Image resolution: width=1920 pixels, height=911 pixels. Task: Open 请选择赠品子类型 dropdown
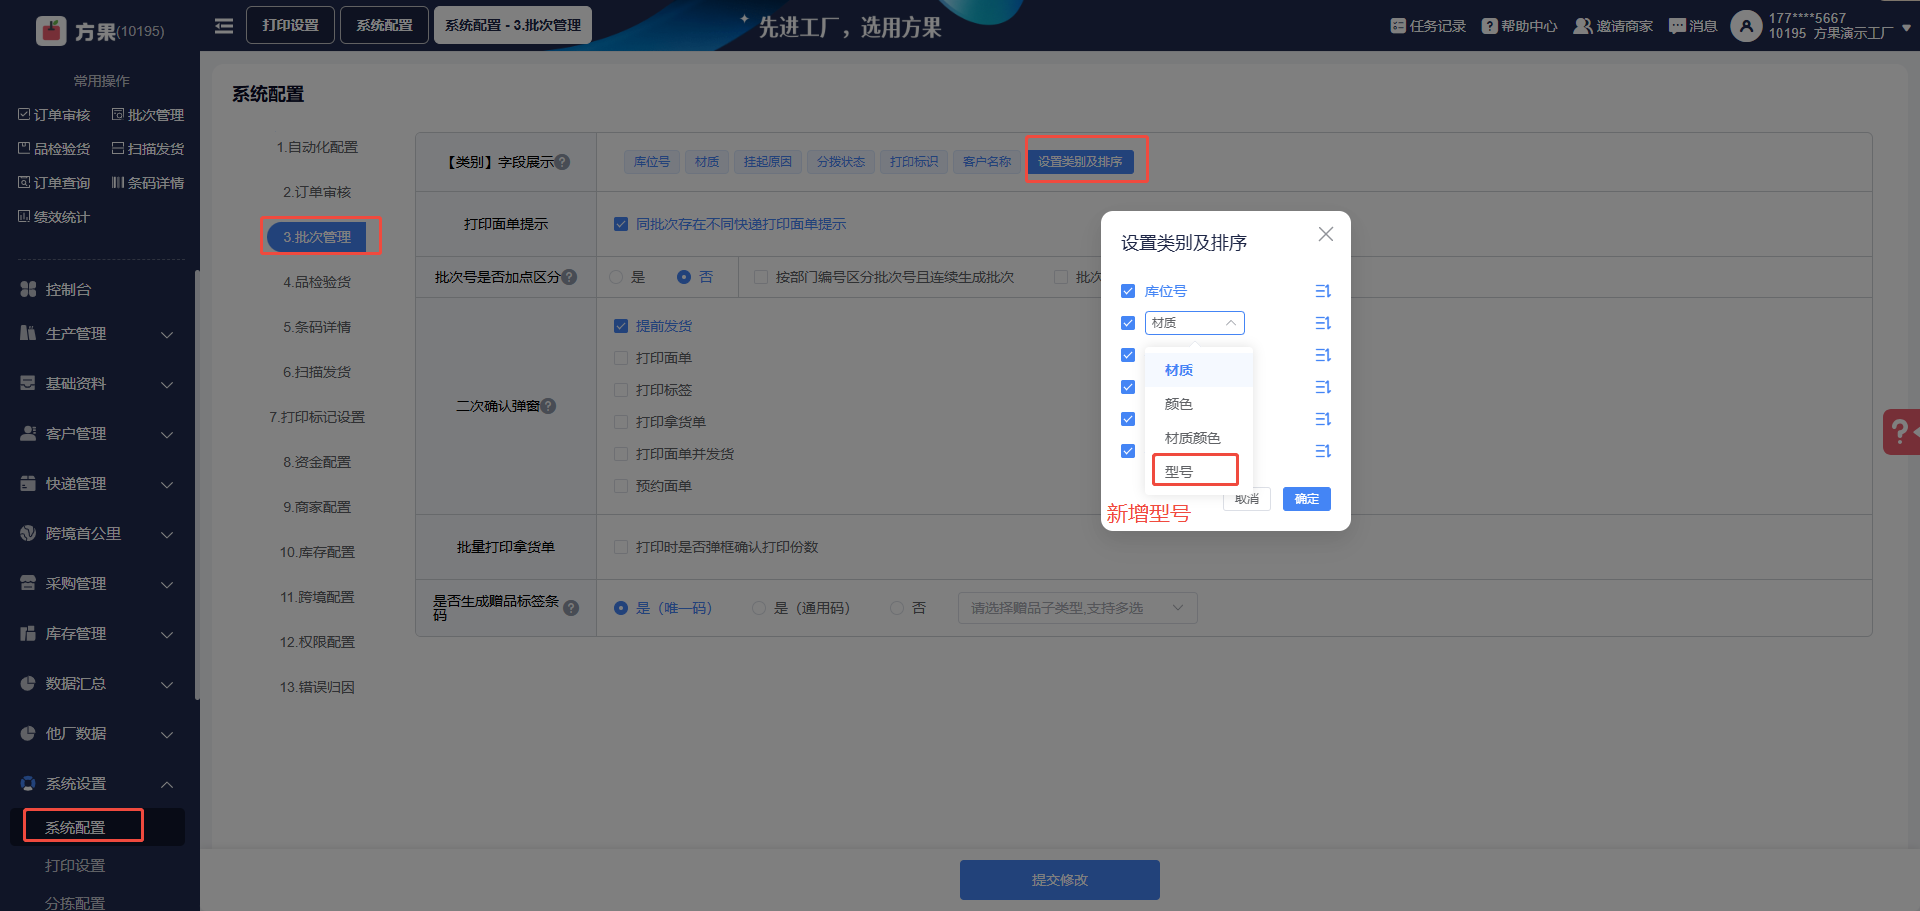click(1077, 608)
